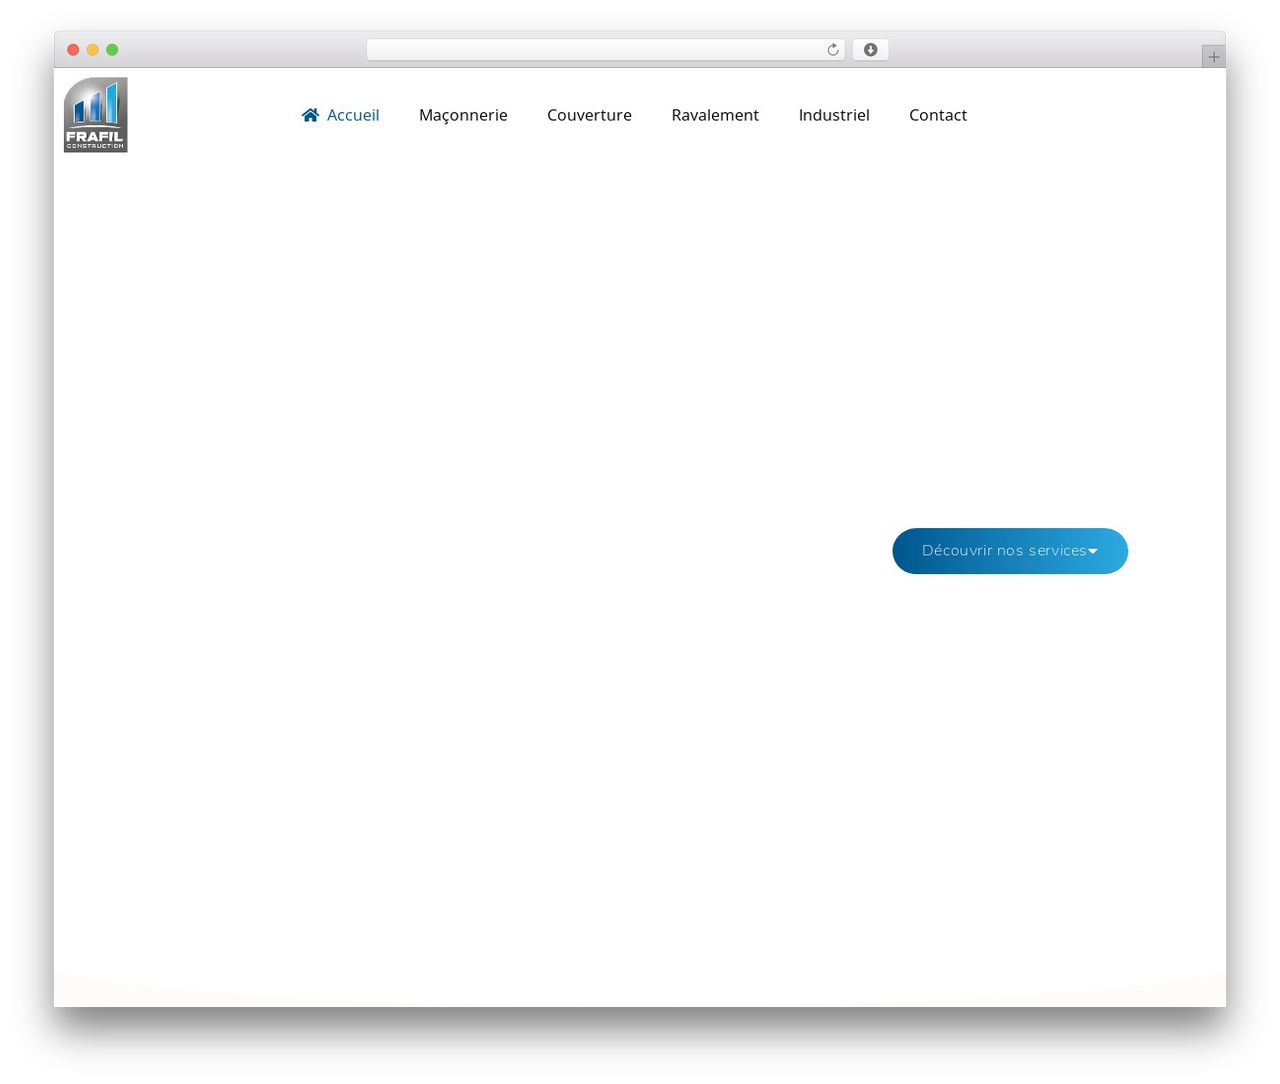Navigate to the Contact page
The image size is (1280, 1084).
tap(938, 115)
